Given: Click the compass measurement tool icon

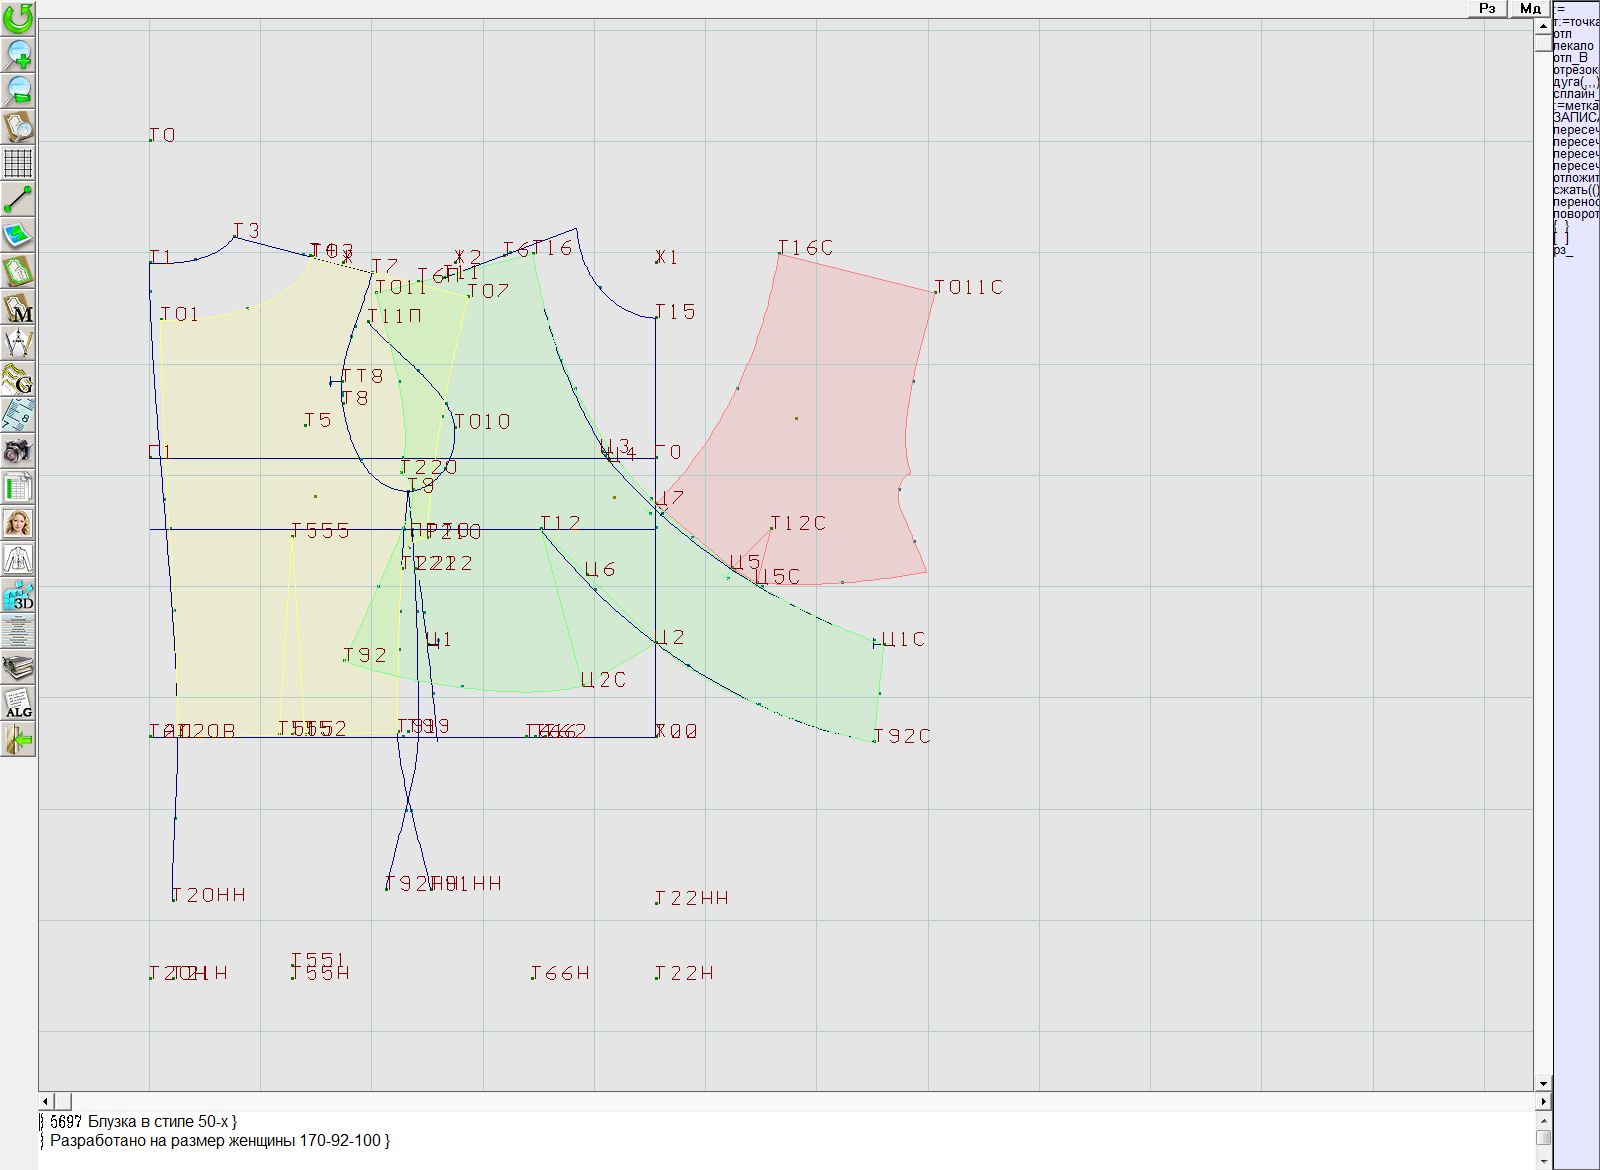Looking at the screenshot, I should pyautogui.click(x=18, y=343).
